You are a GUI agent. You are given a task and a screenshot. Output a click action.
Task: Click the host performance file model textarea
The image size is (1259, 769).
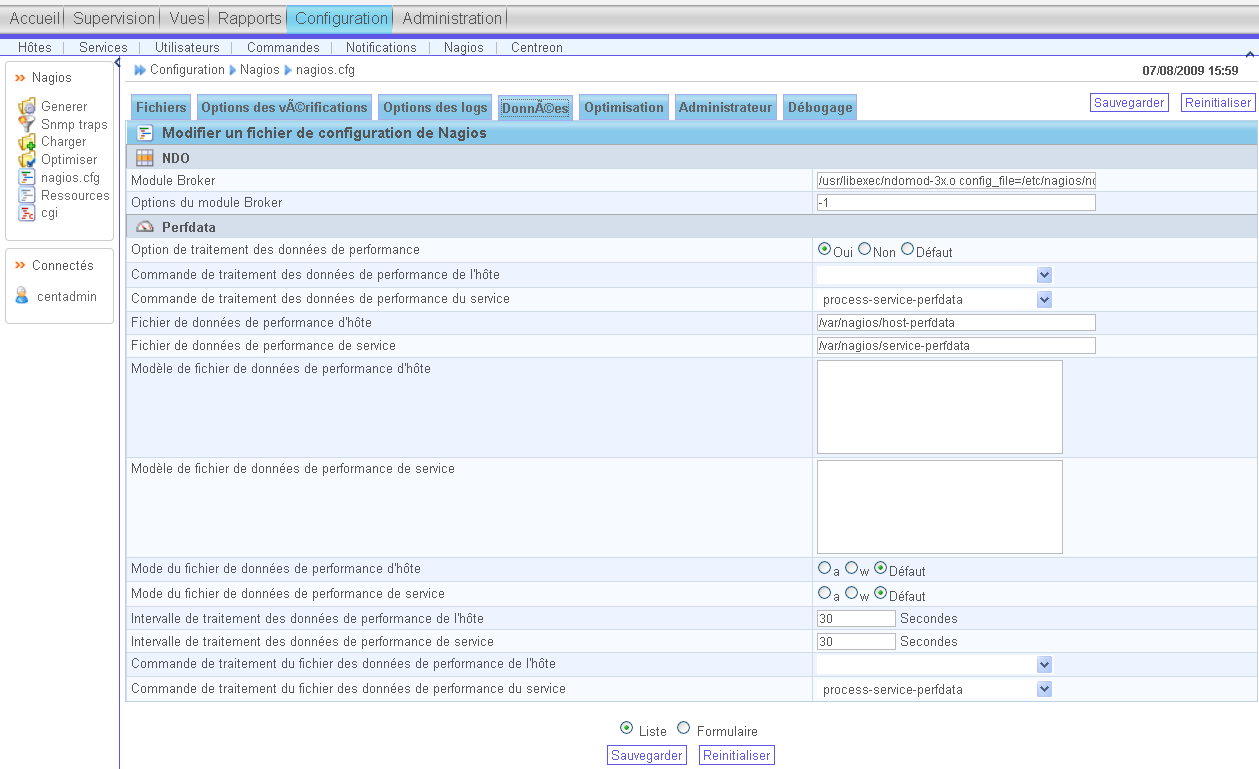(939, 407)
